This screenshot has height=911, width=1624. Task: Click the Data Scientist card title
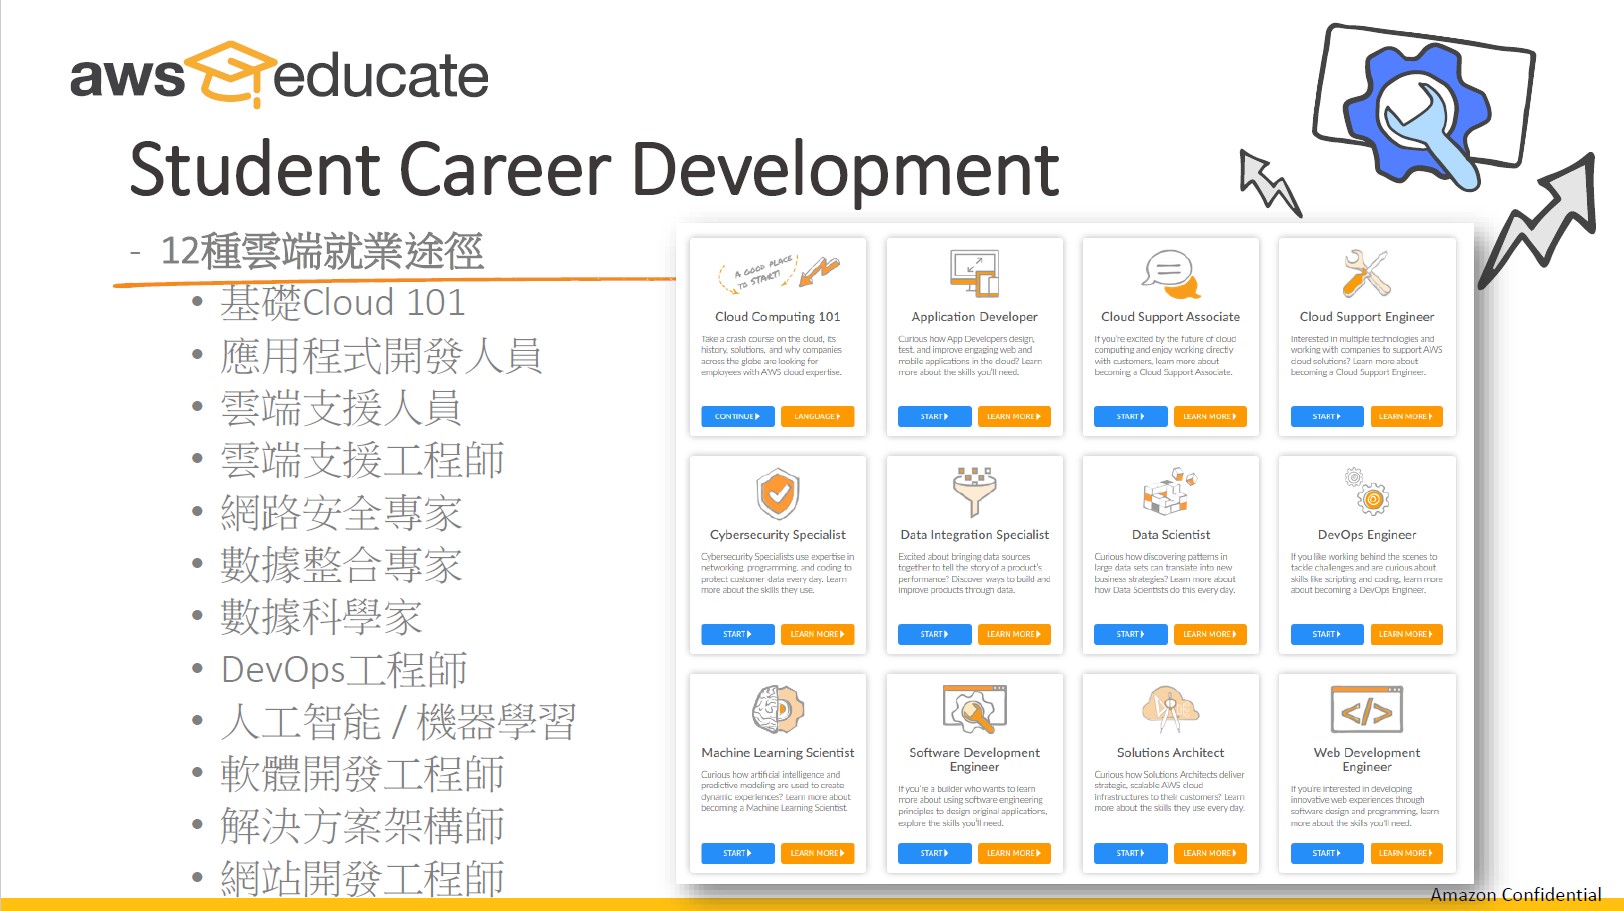tap(1170, 535)
